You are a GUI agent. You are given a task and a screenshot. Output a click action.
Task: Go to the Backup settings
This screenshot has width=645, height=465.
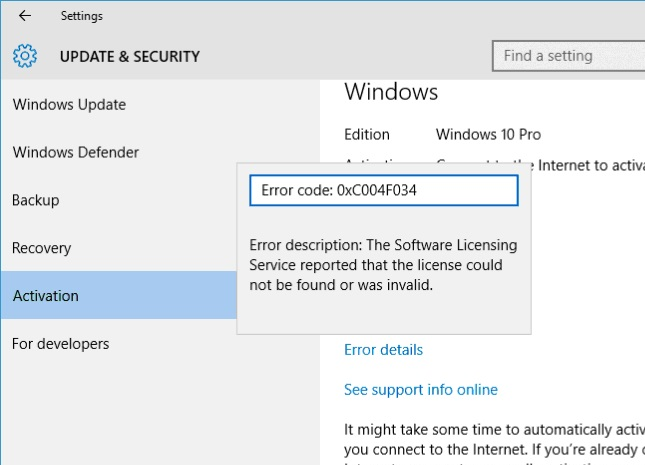[x=35, y=200]
